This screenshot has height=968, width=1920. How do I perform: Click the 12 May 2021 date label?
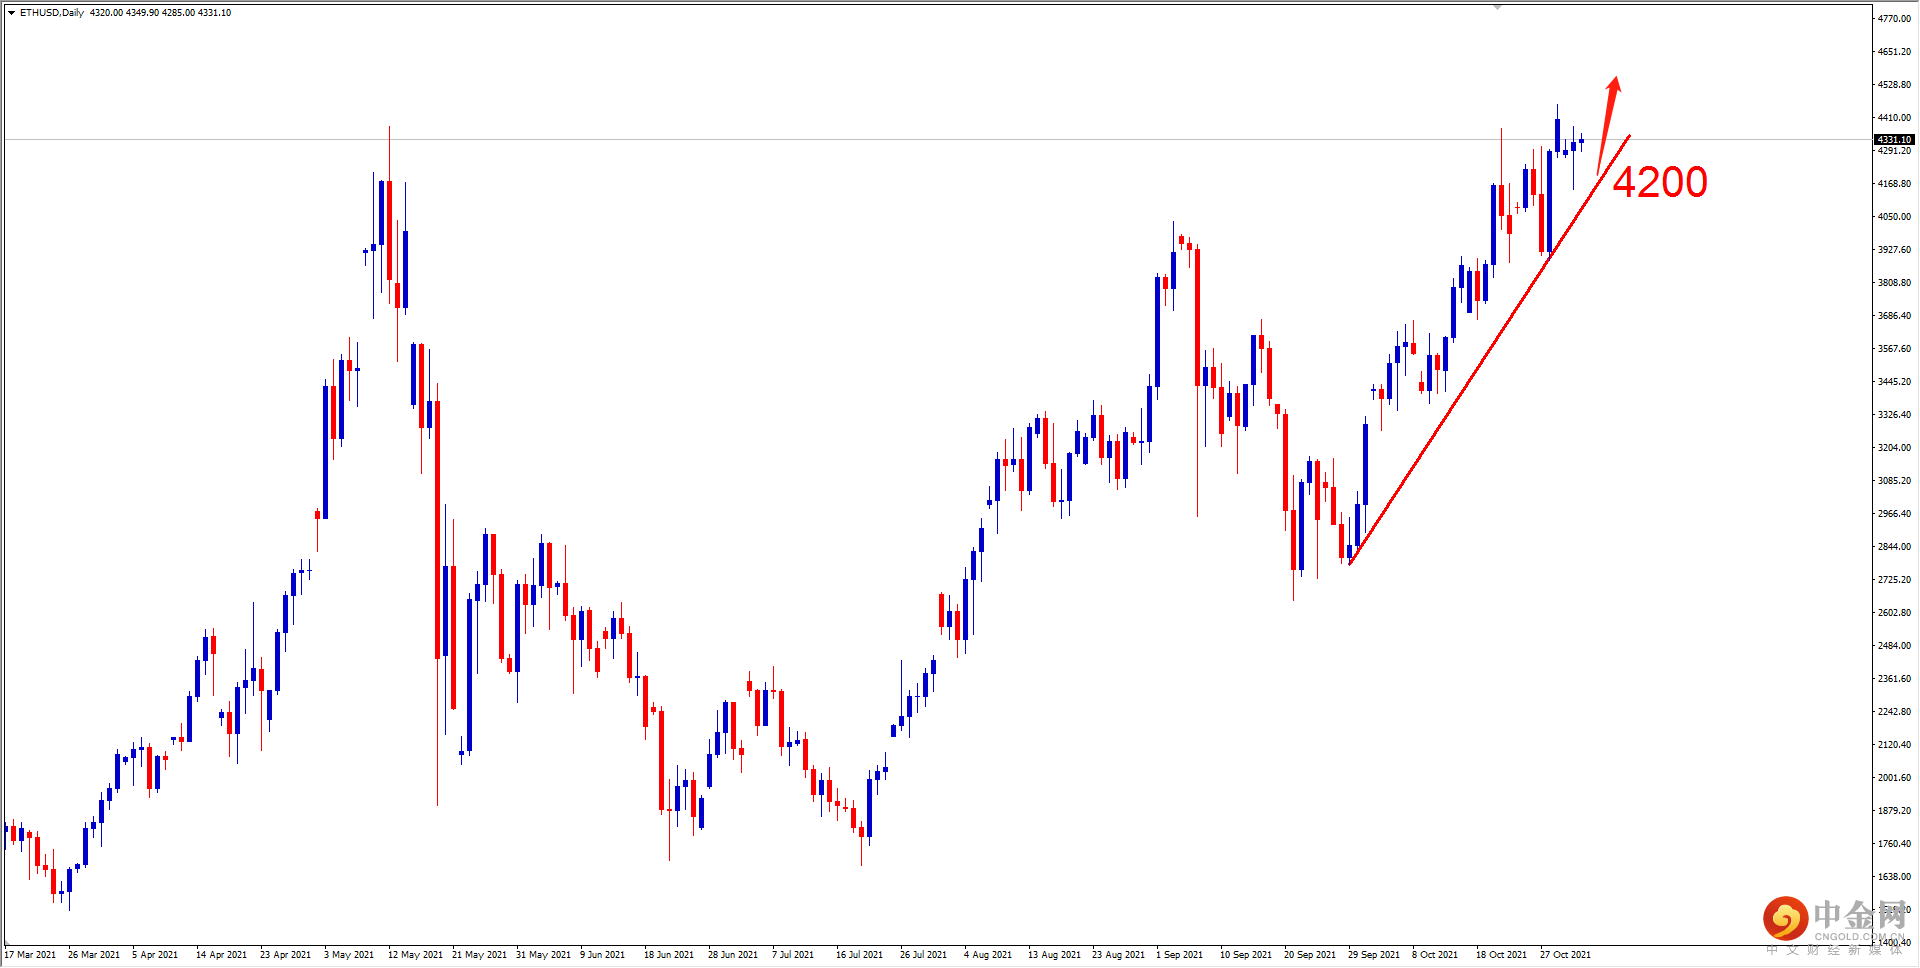click(416, 955)
